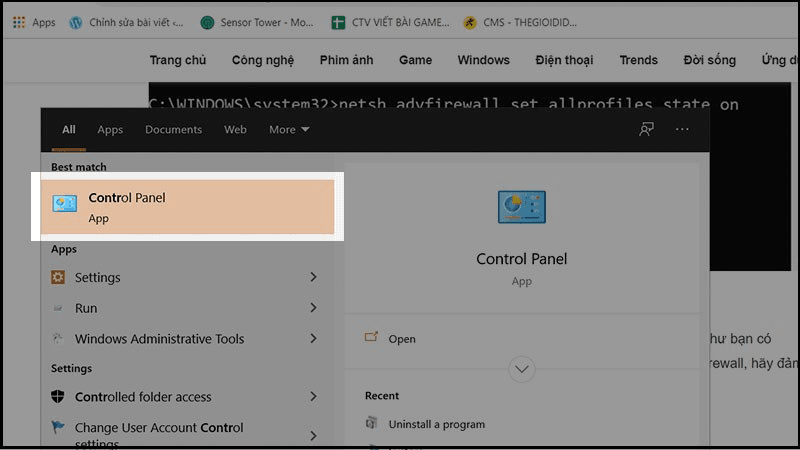Open Đời sống in site menu
Screen dimensions: 800x450
710,60
